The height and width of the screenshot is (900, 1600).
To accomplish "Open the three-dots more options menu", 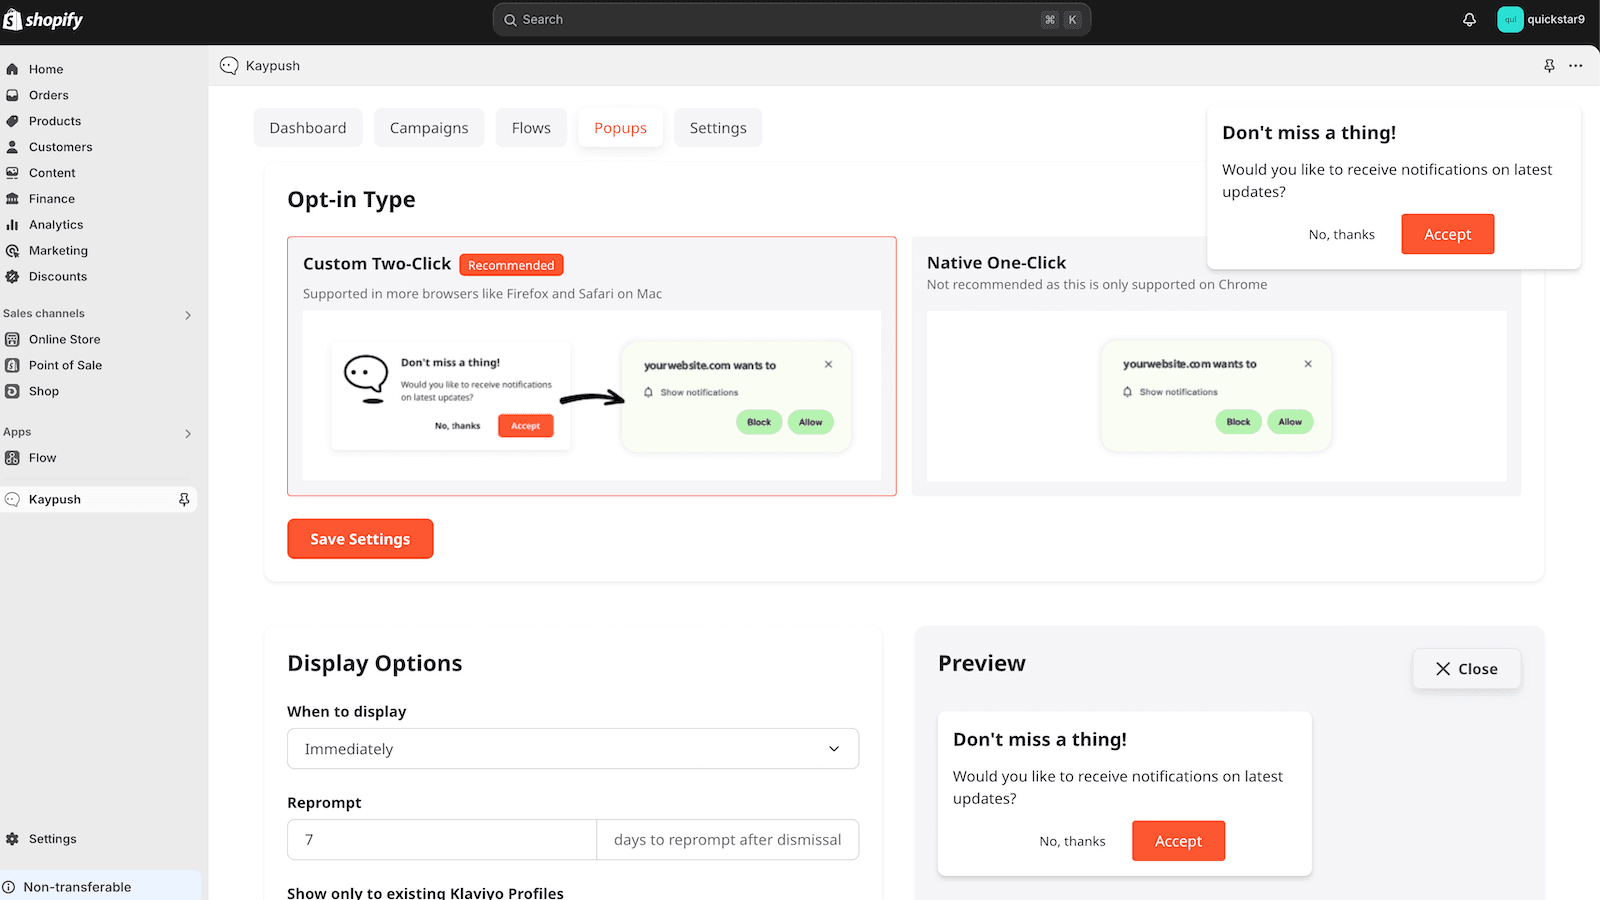I will [x=1576, y=66].
